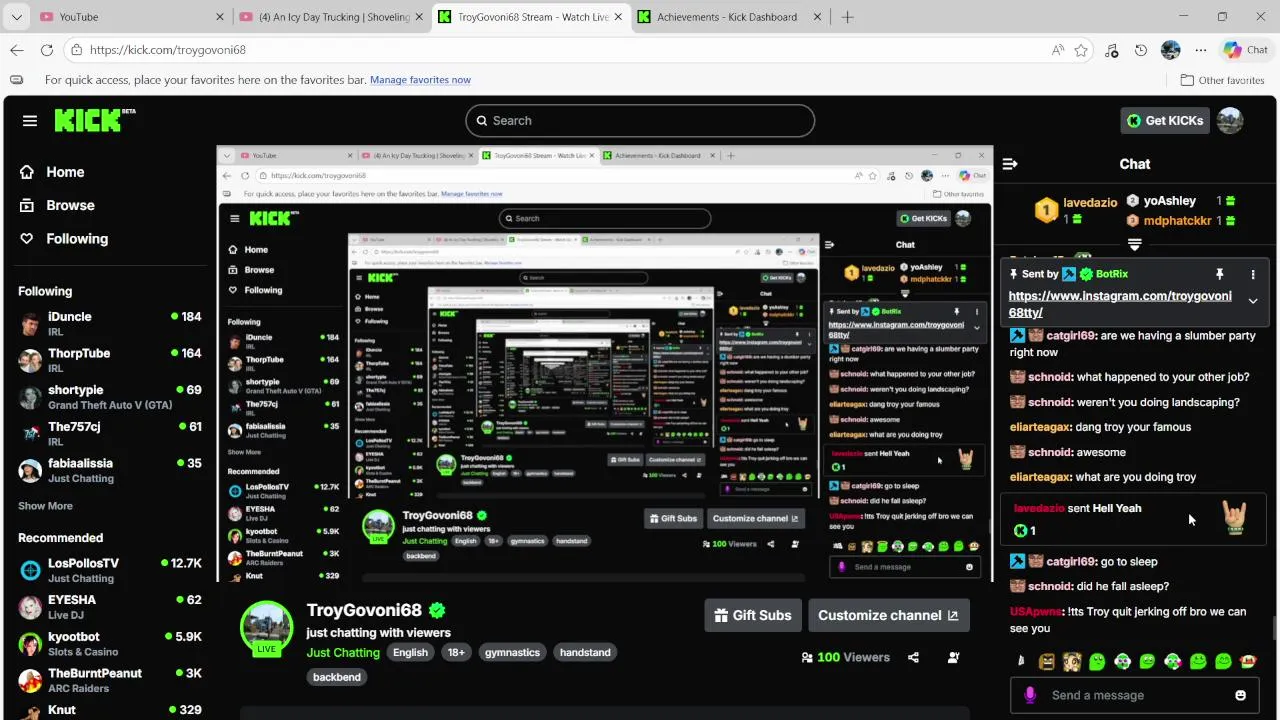The height and width of the screenshot is (720, 1280).
Task: Open Read aloud in the address bar
Action: tap(1057, 50)
